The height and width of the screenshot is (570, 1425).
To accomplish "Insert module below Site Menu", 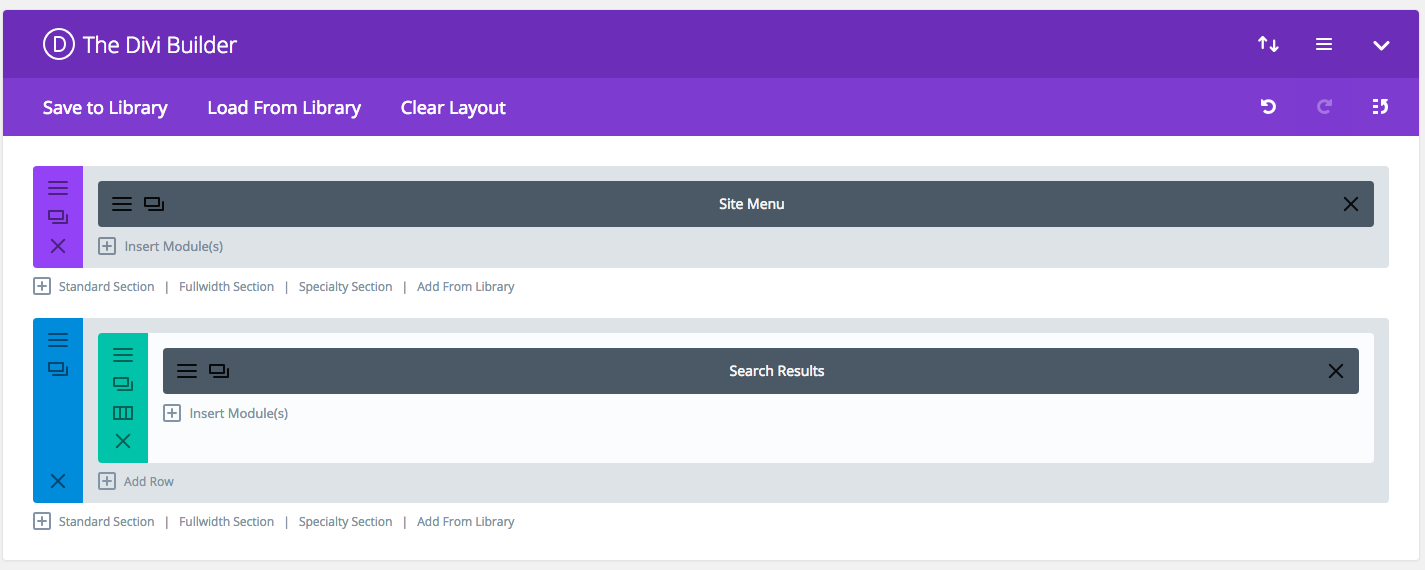I will [x=161, y=246].
